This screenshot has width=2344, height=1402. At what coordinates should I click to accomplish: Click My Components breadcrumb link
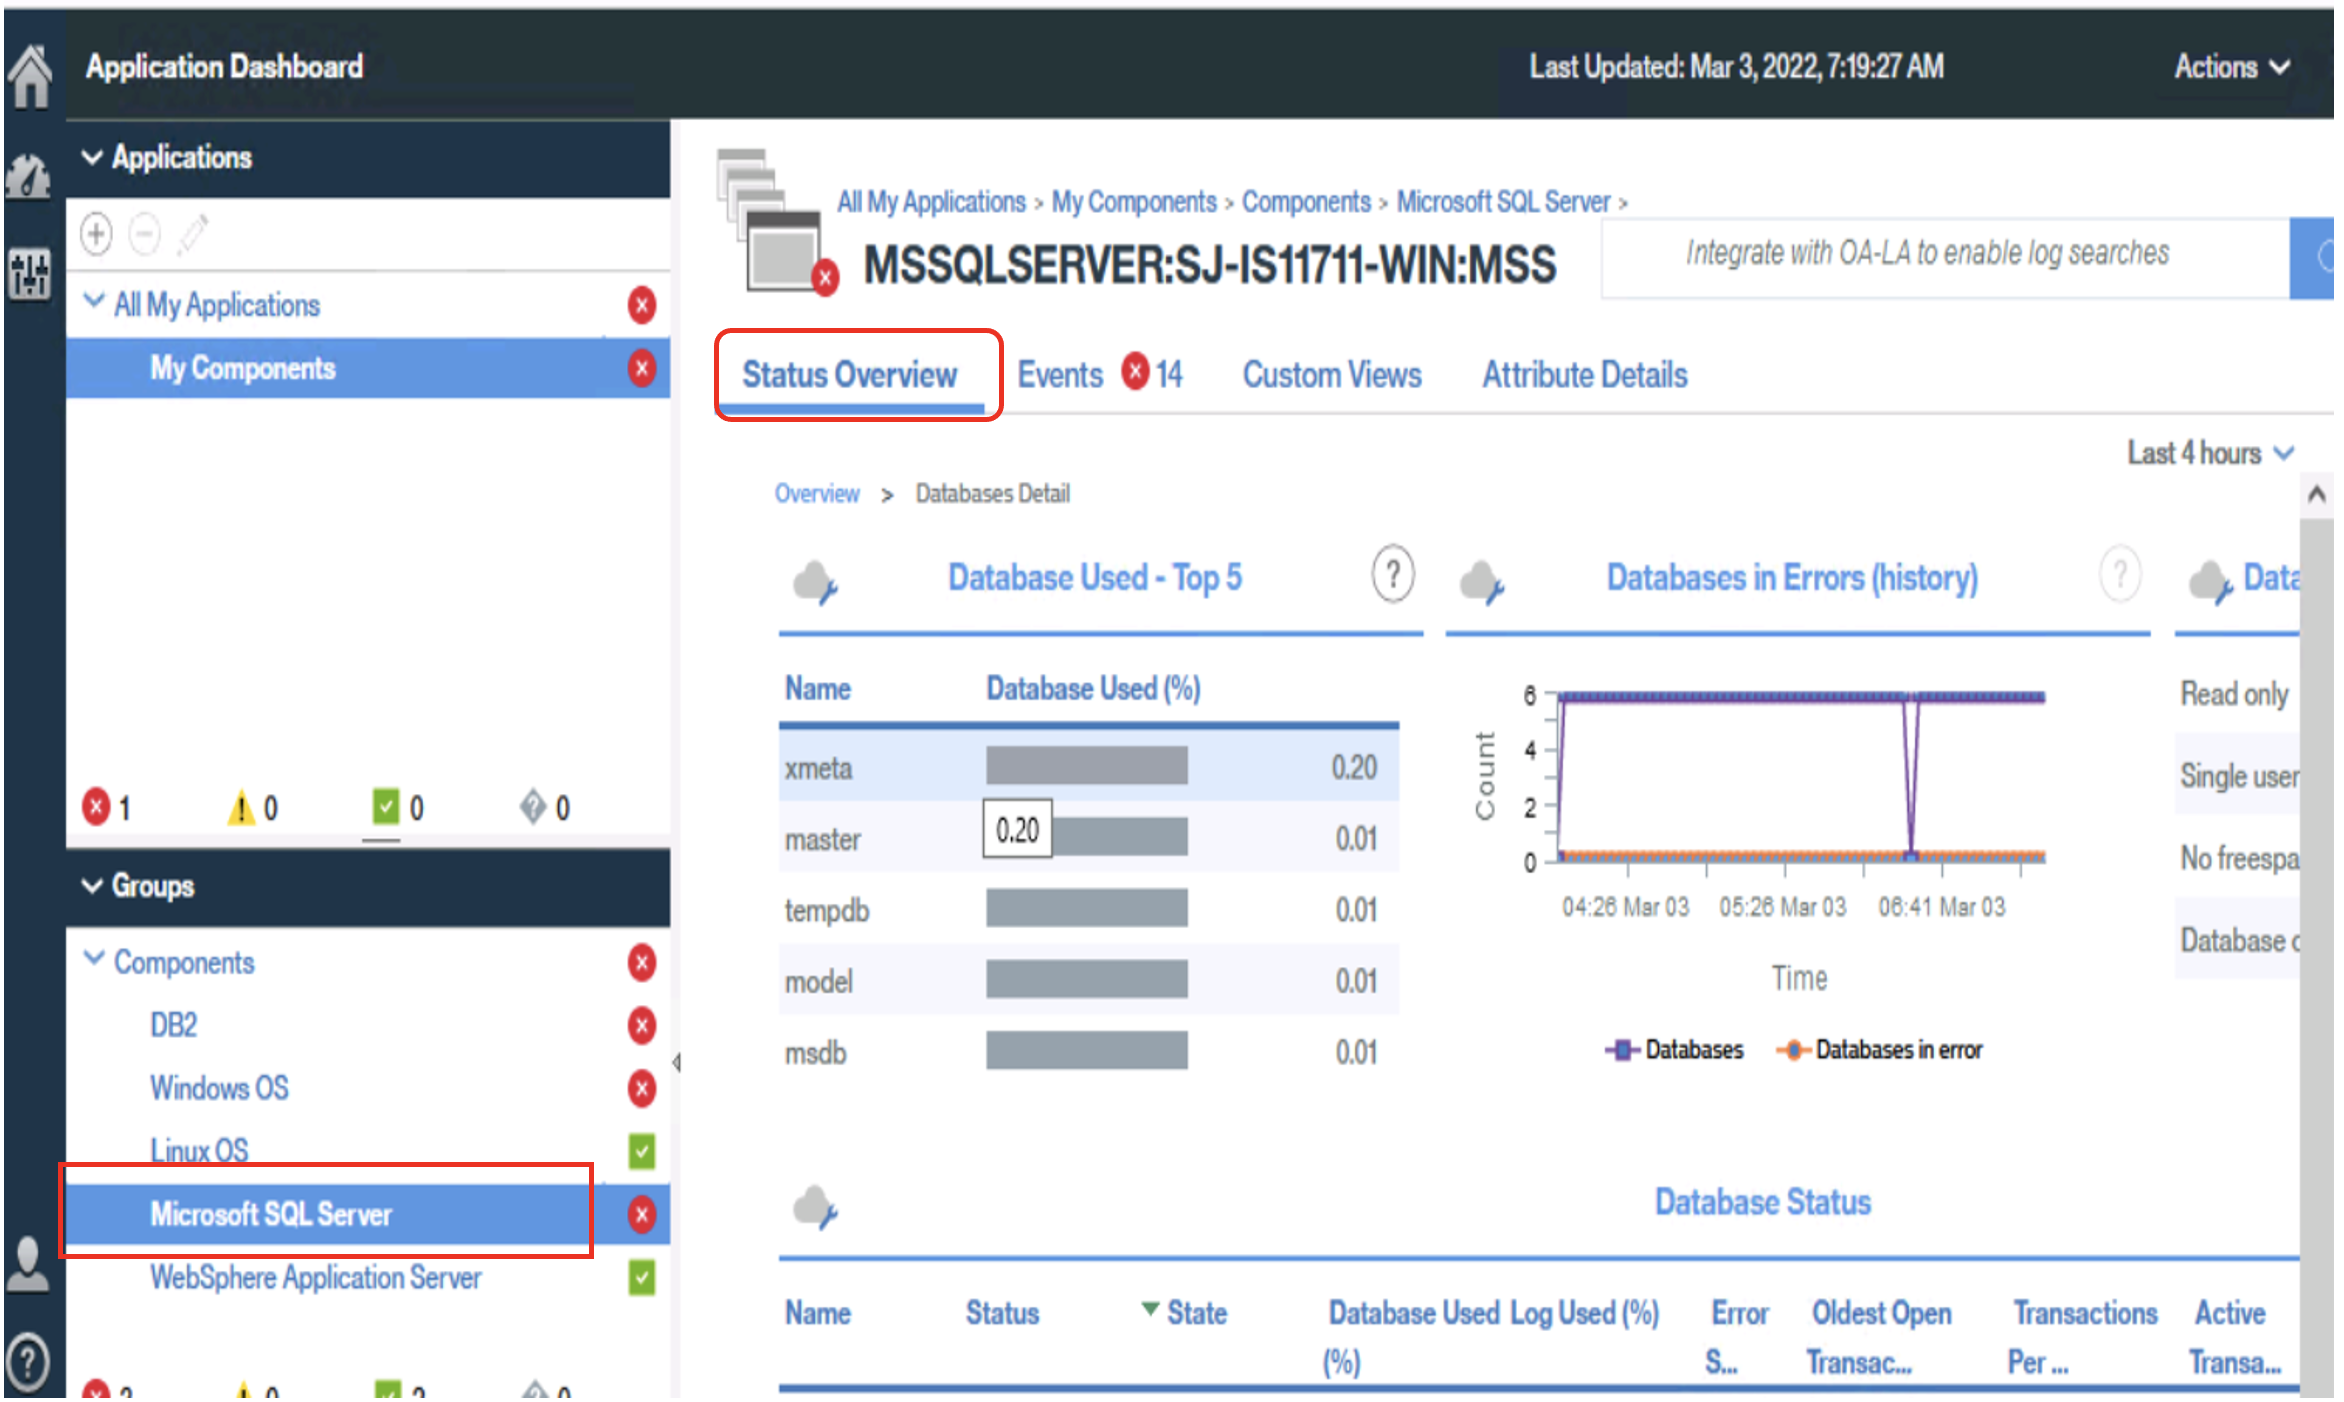1134,202
